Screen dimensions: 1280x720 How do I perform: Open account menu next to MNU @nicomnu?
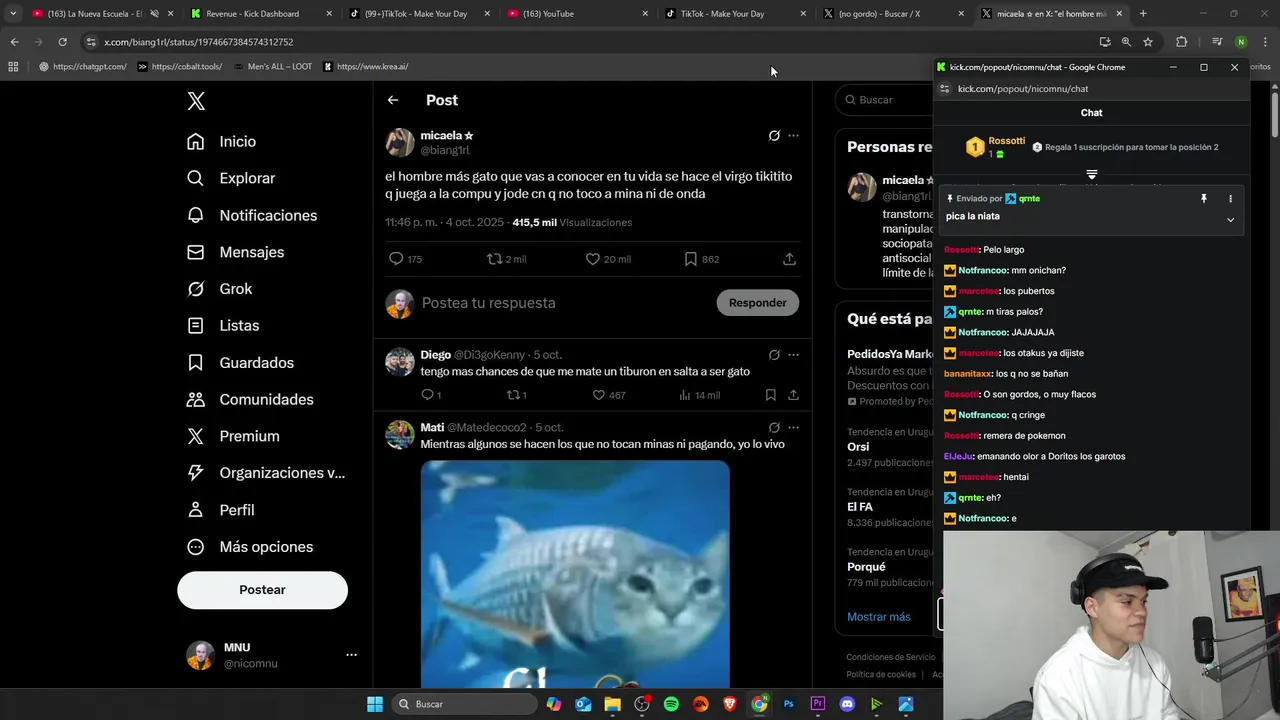click(351, 655)
